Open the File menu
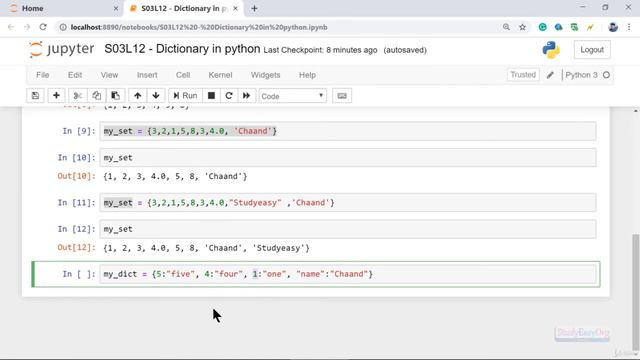Image resolution: width=640 pixels, height=360 pixels. [42, 75]
